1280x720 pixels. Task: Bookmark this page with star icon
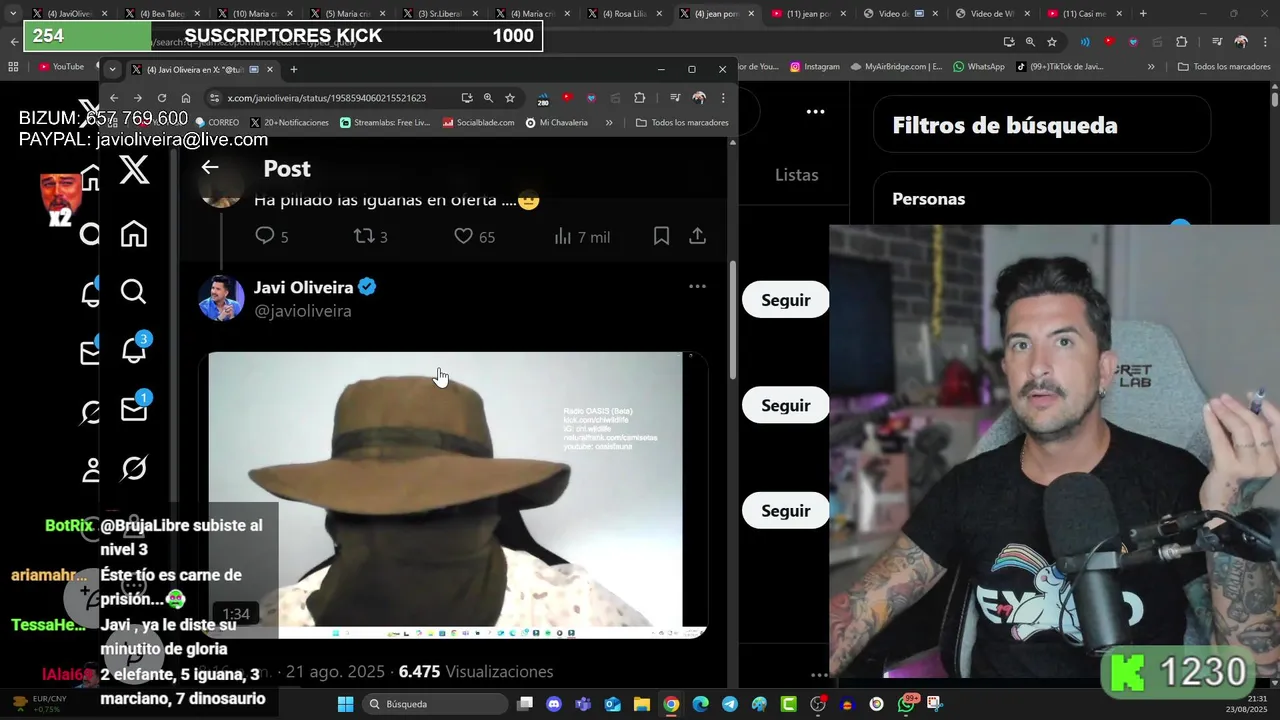(x=510, y=98)
